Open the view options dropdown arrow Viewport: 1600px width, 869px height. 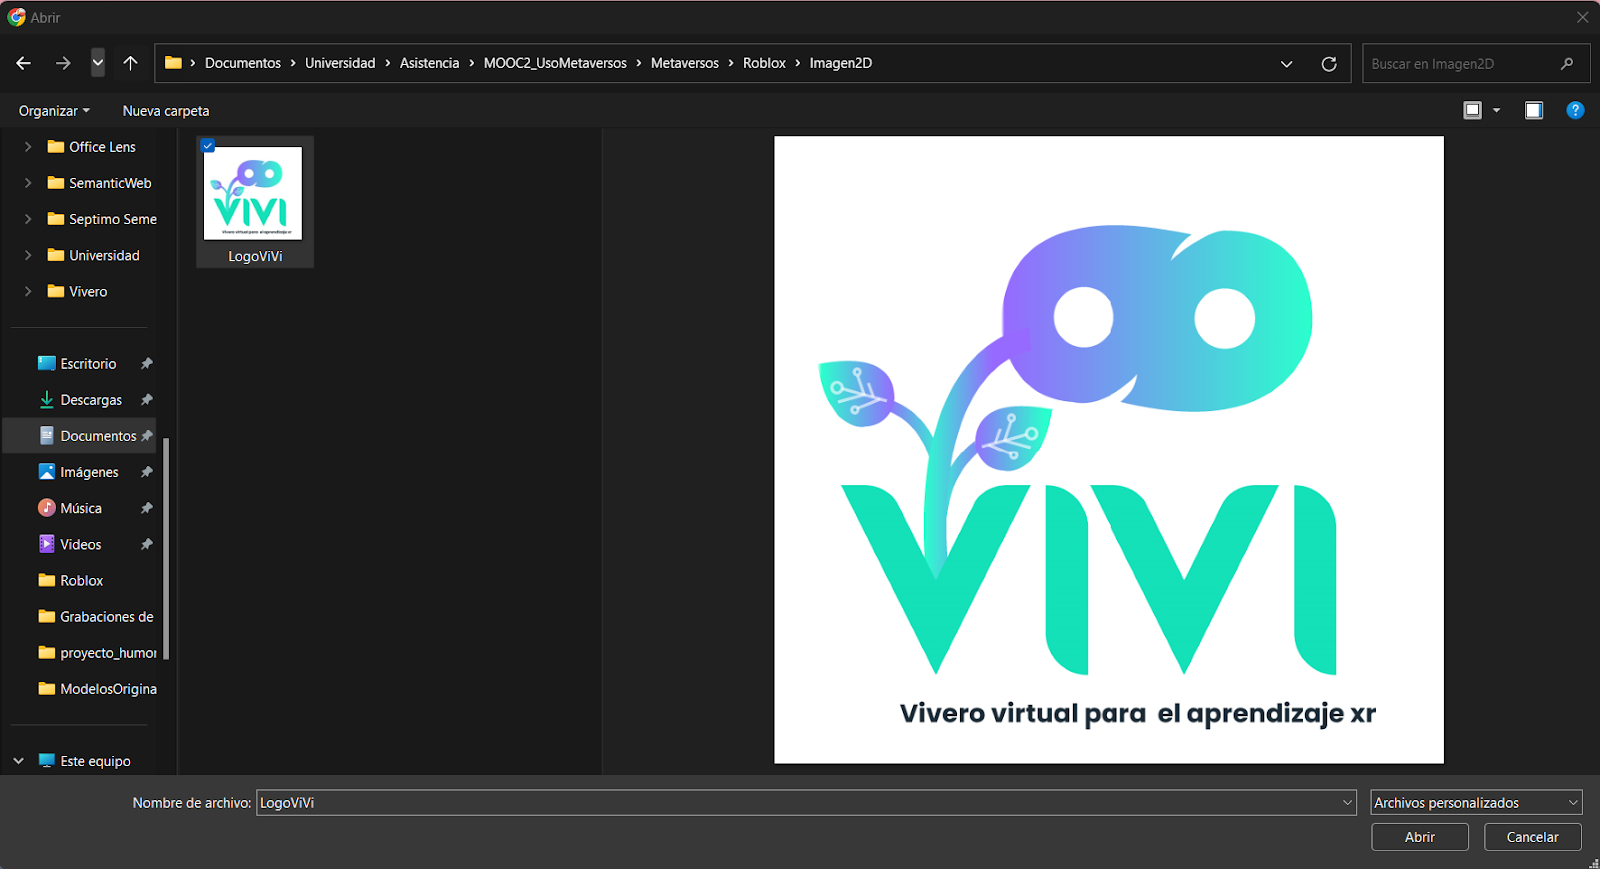pyautogui.click(x=1497, y=111)
